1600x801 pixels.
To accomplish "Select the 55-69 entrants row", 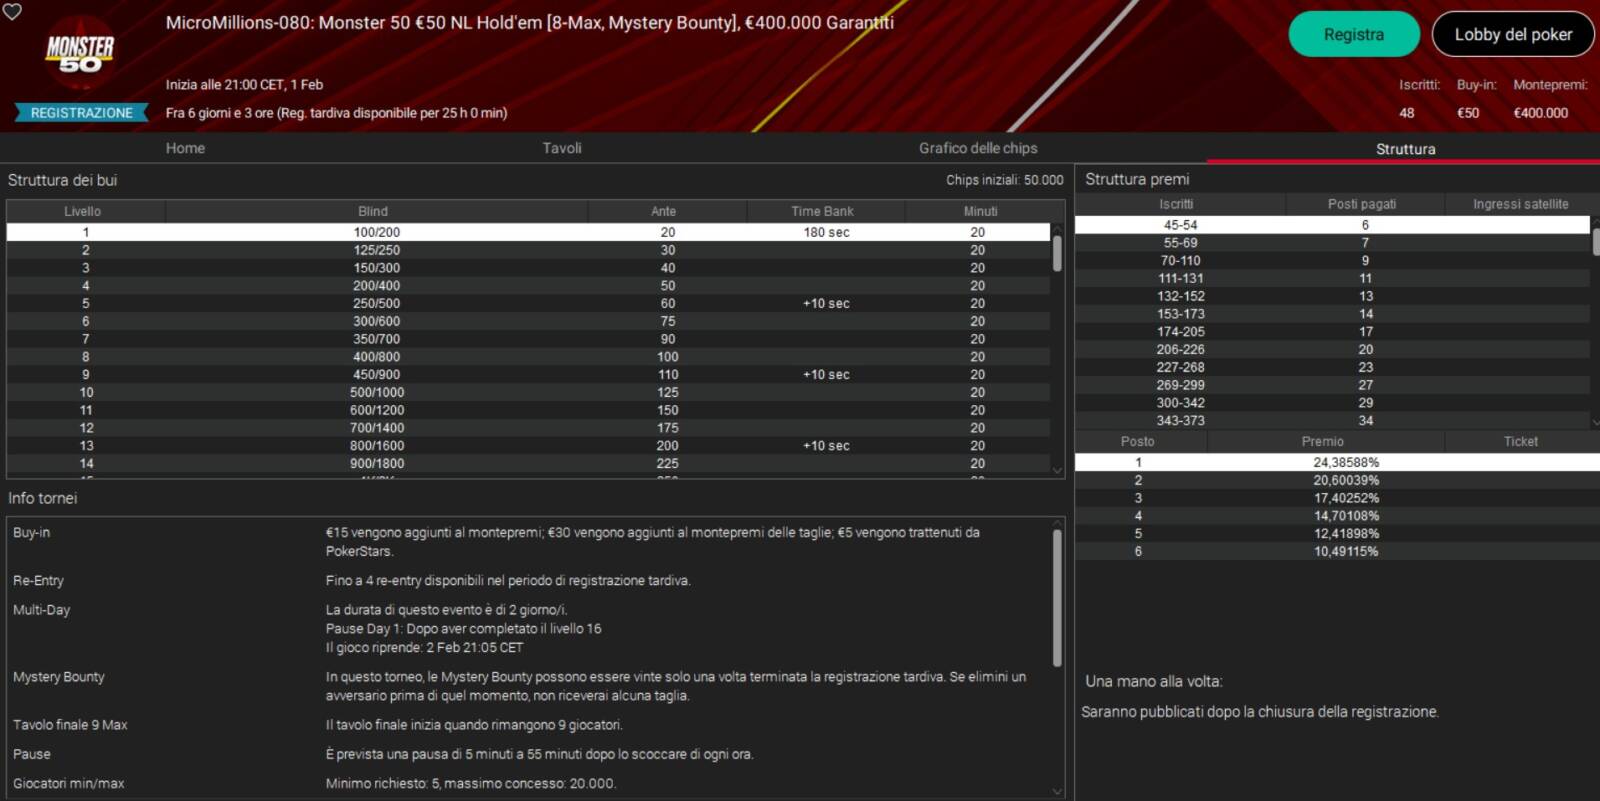I will [1180, 243].
